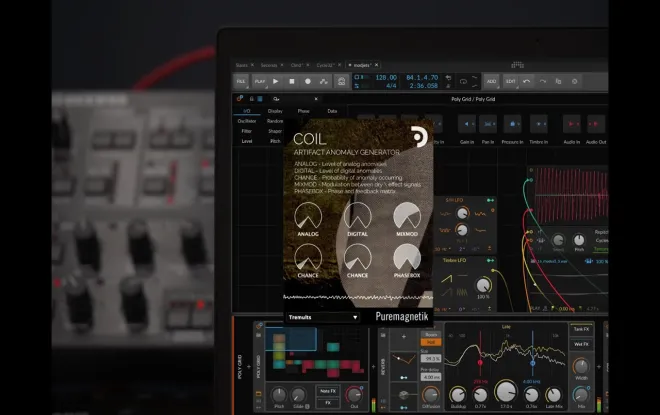660x415 pixels.
Task: Select the Display module category tab
Action: coord(275,111)
